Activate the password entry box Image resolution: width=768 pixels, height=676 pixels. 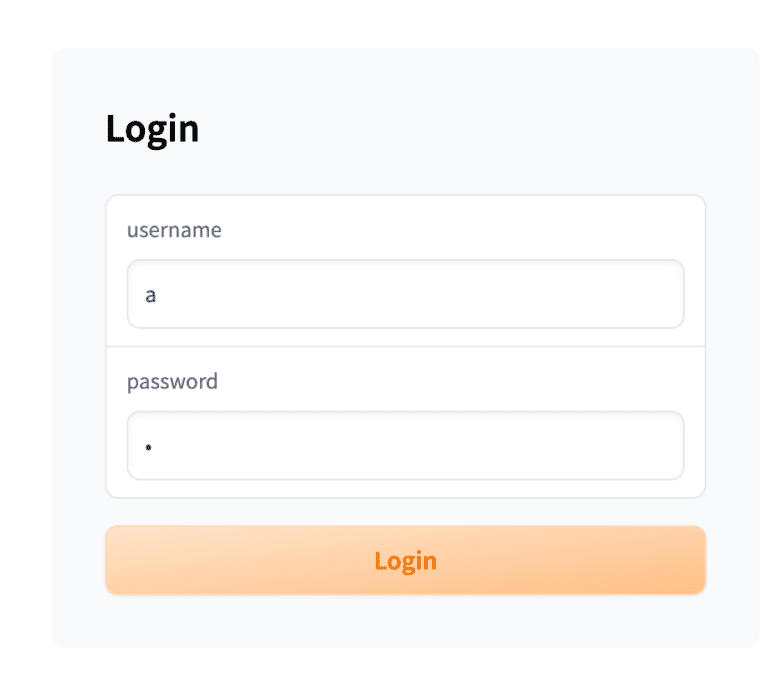pyautogui.click(x=405, y=445)
